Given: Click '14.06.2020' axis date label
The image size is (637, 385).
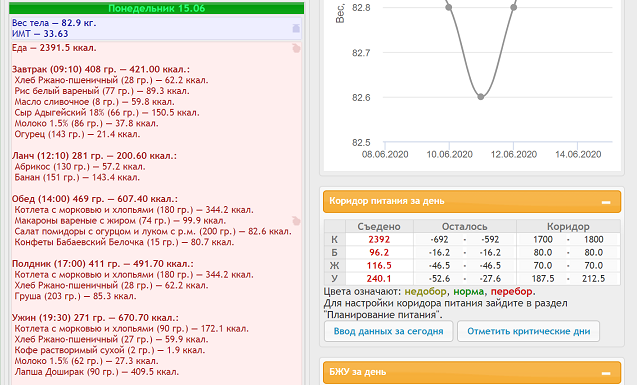Looking at the screenshot, I should tap(578, 154).
